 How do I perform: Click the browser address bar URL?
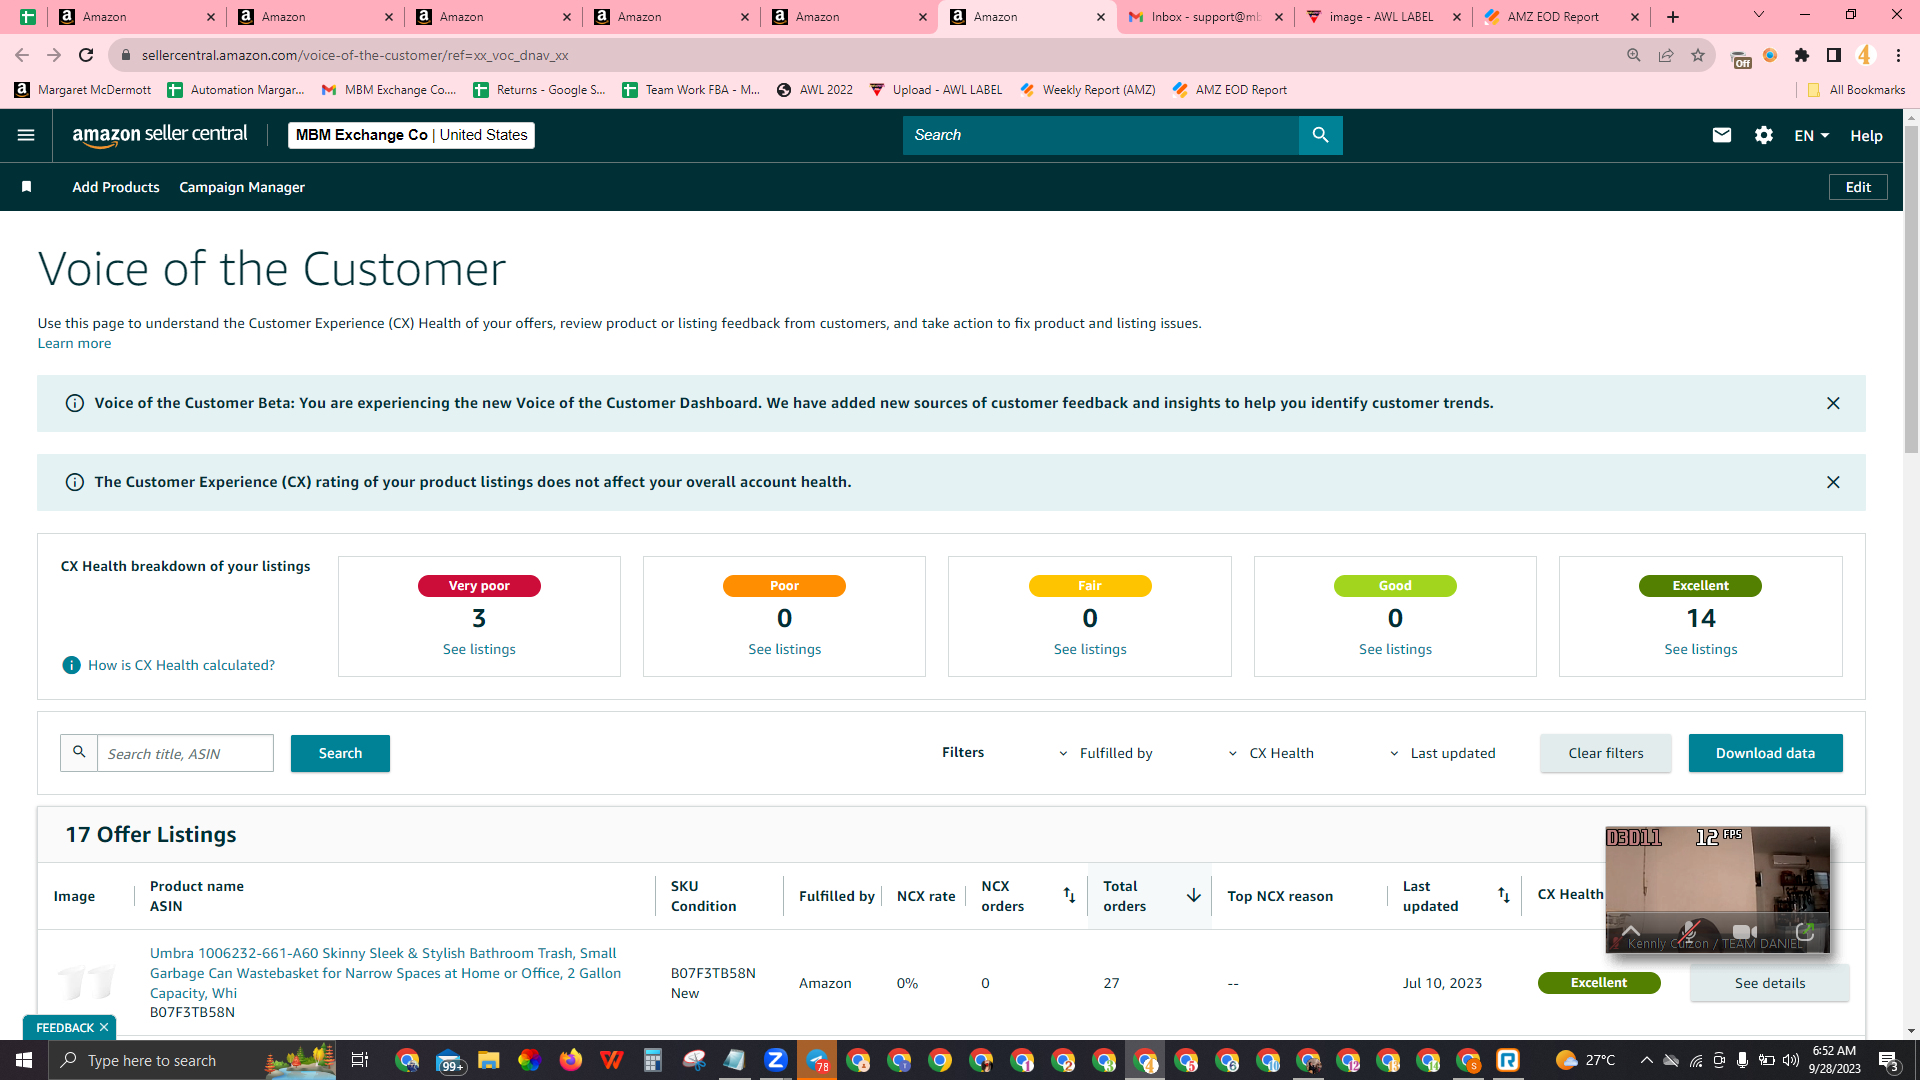pos(355,55)
